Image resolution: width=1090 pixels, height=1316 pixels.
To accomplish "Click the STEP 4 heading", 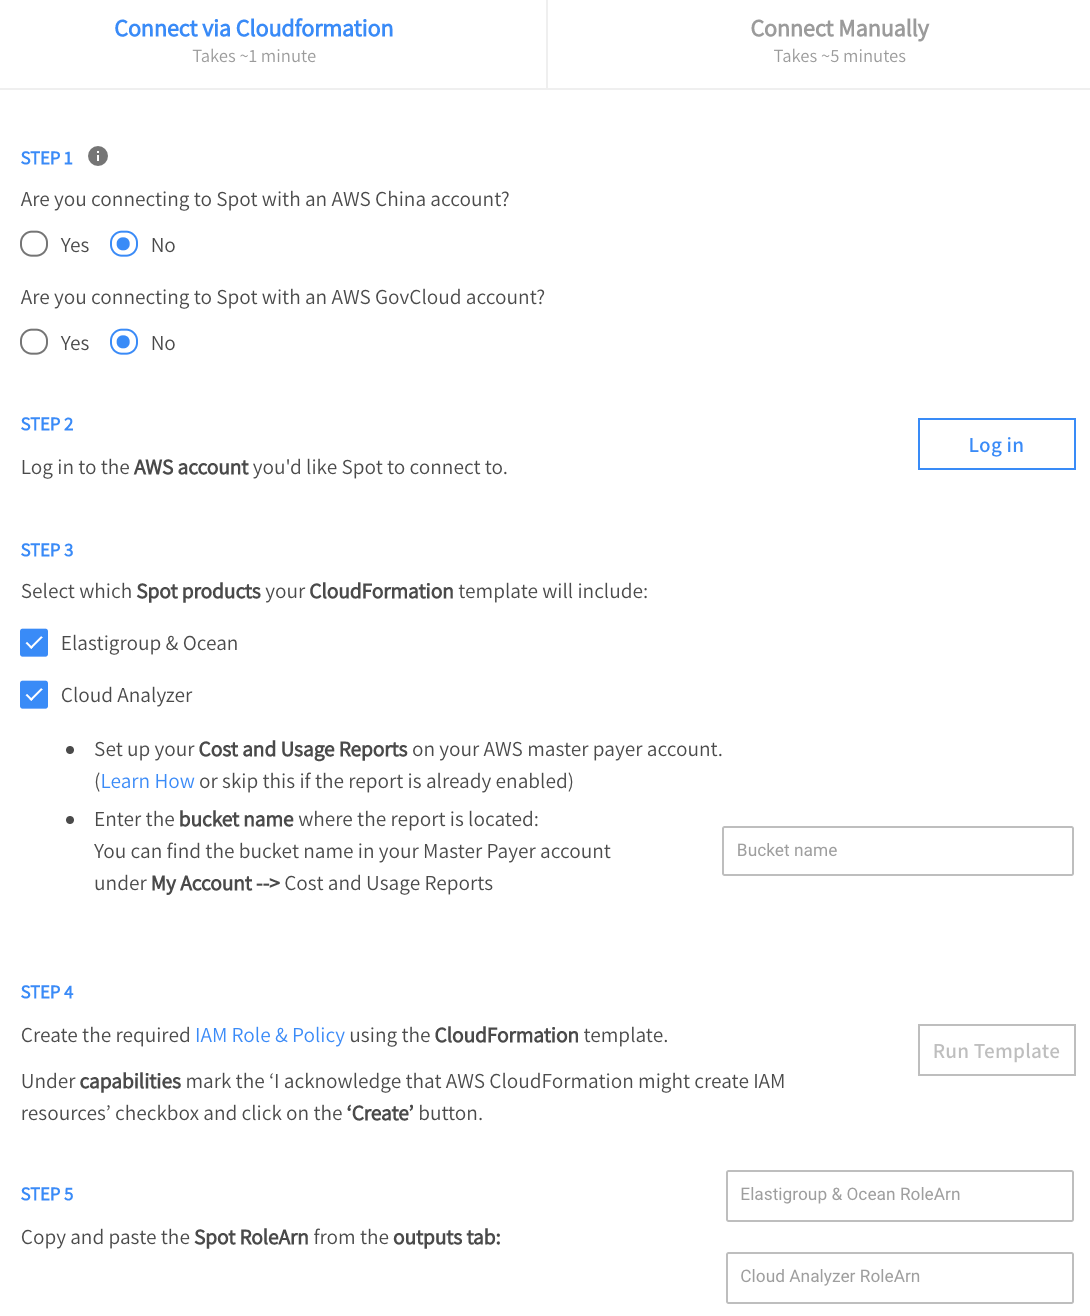I will pos(47,992).
